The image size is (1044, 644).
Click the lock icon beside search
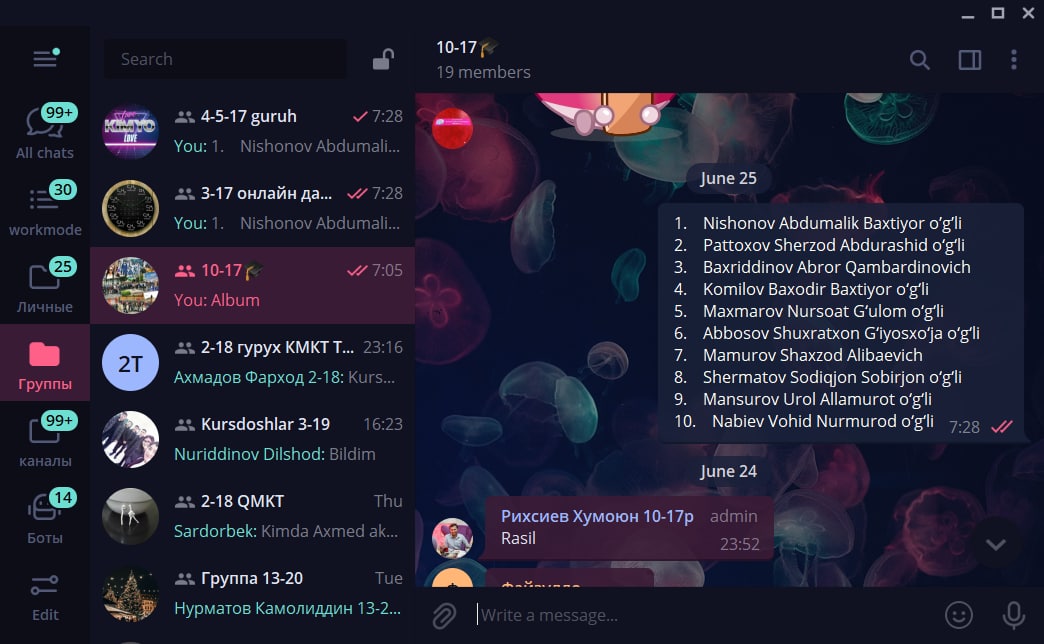[383, 59]
